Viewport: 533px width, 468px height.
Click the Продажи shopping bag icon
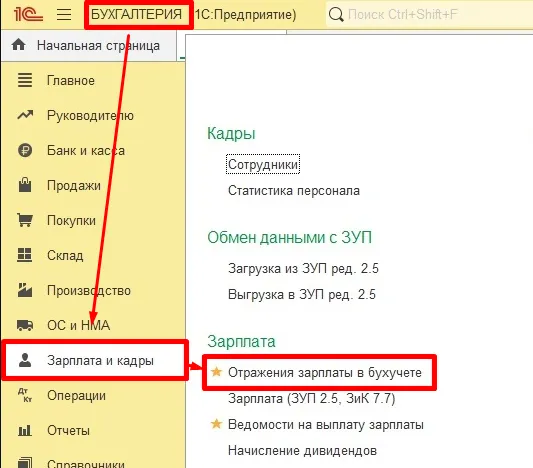25,185
